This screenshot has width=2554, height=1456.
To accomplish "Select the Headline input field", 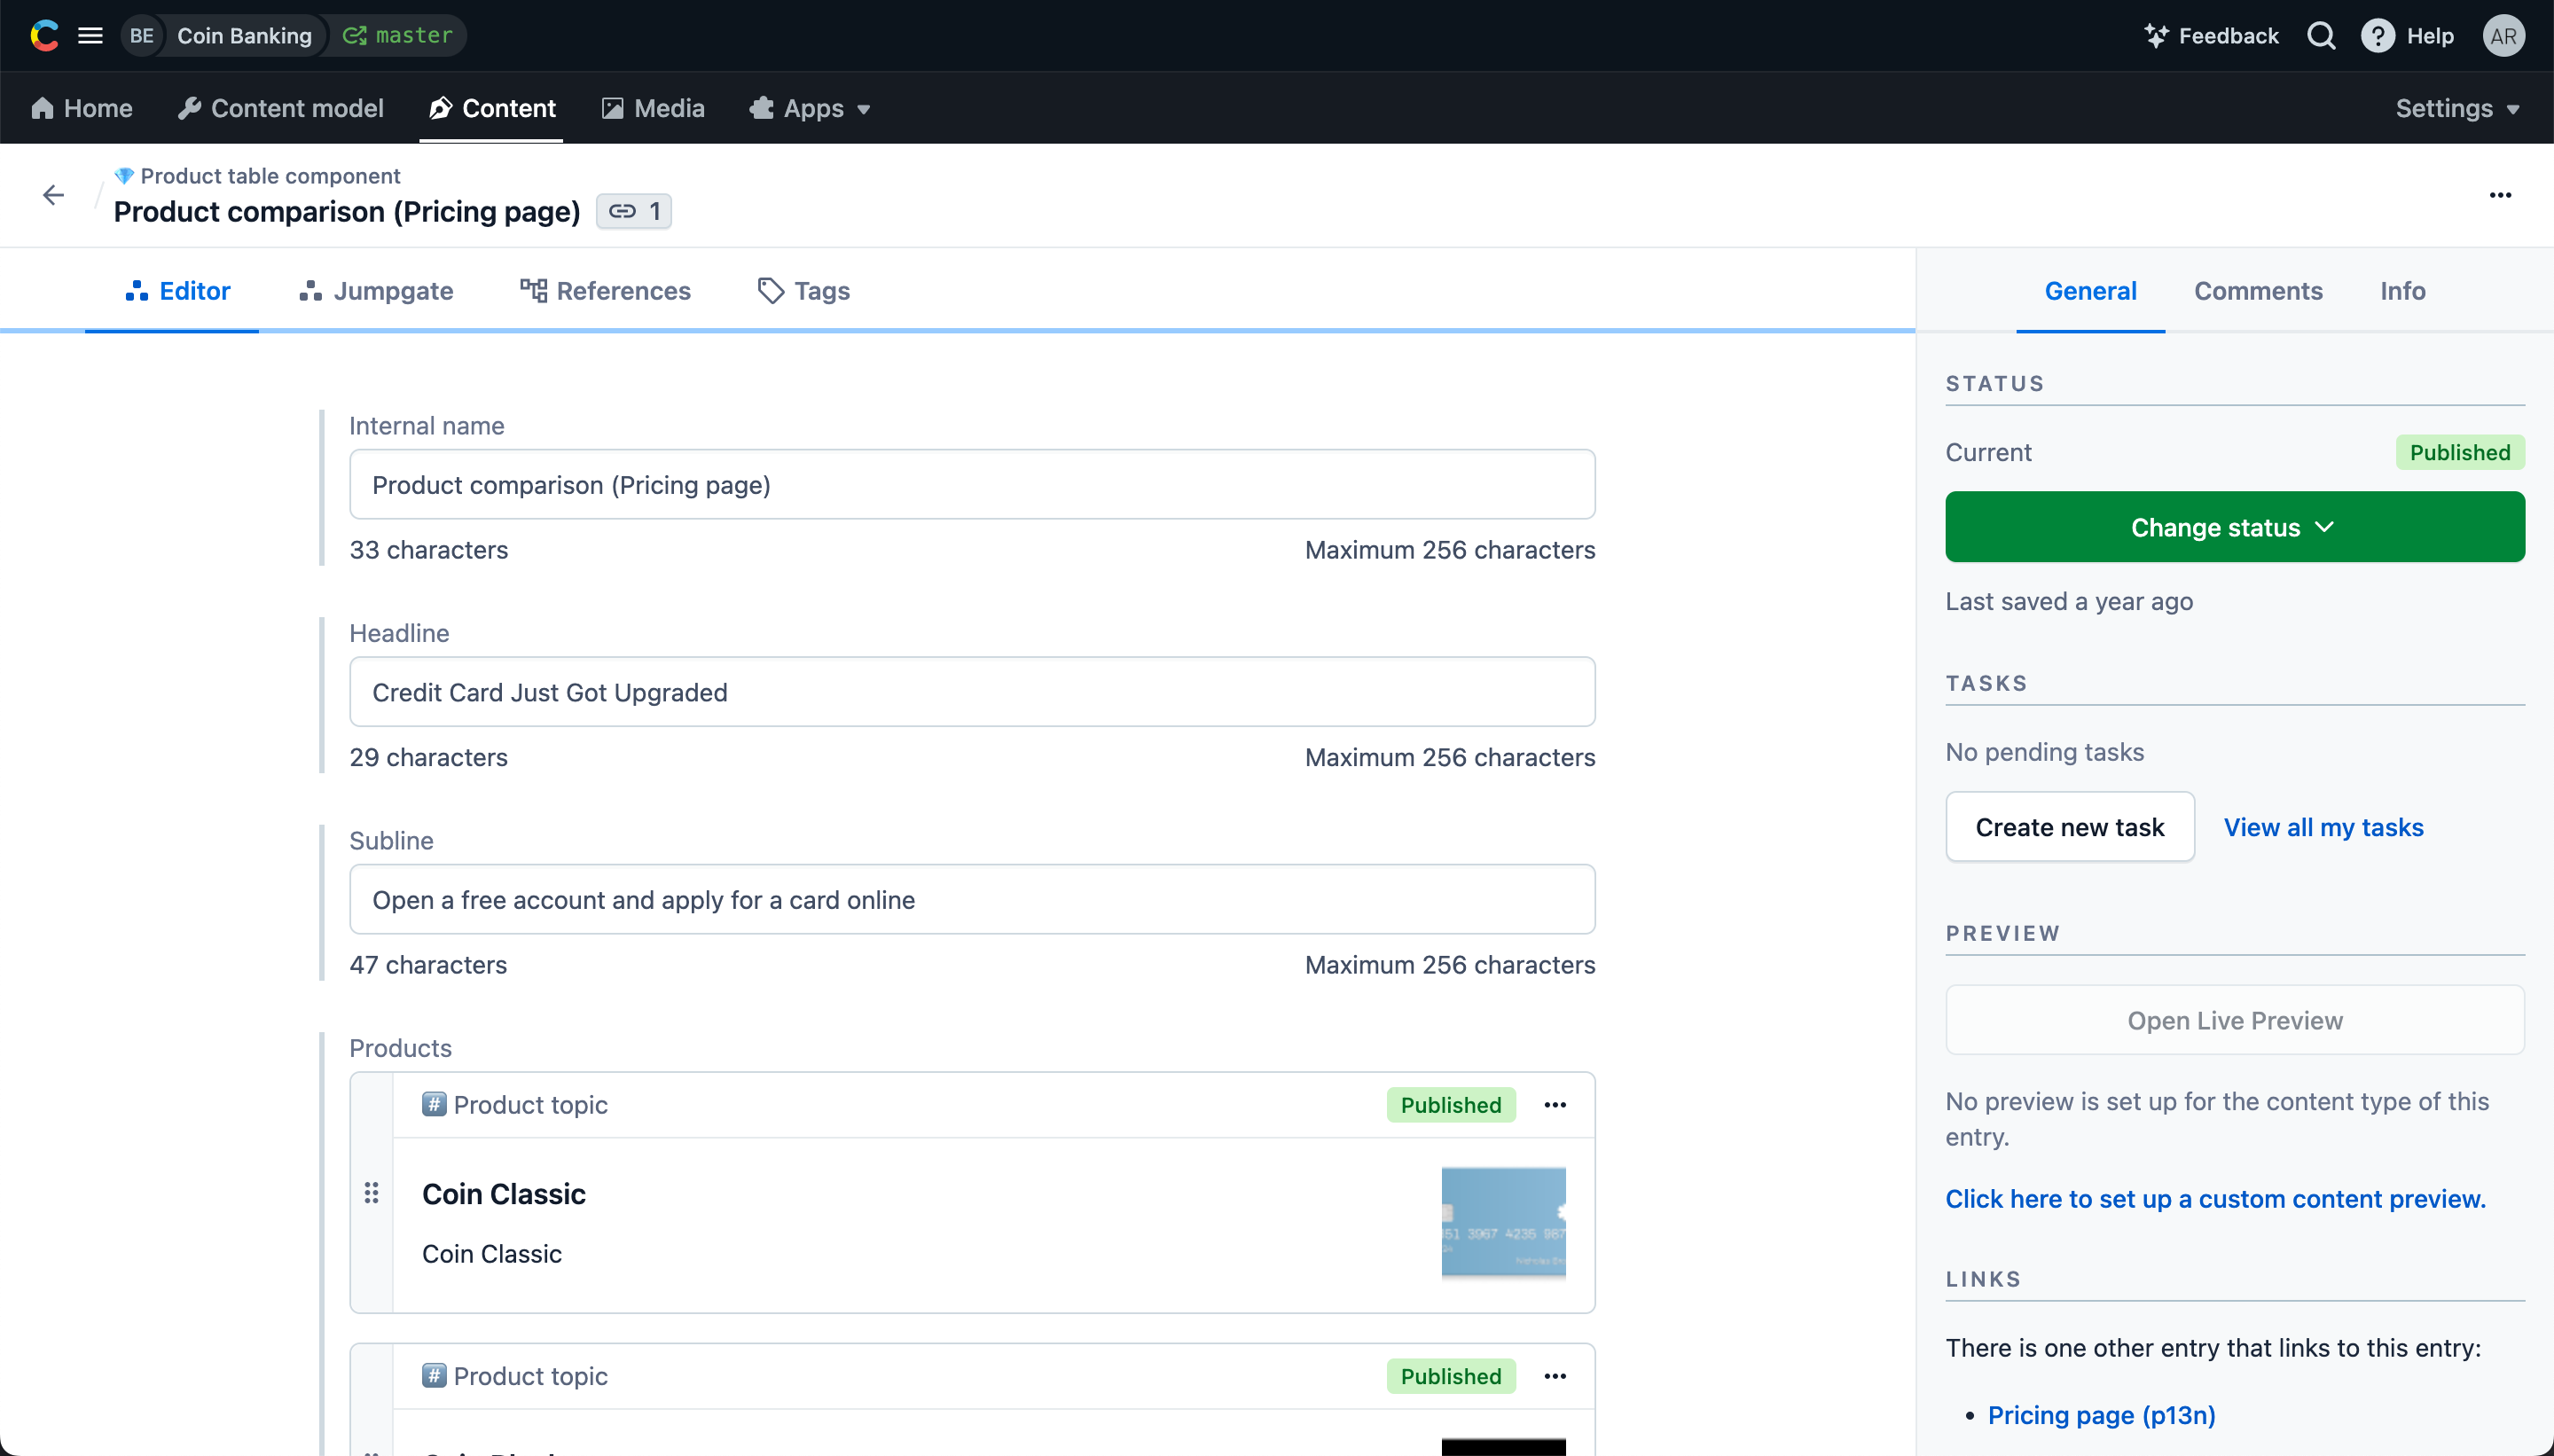I will (974, 693).
